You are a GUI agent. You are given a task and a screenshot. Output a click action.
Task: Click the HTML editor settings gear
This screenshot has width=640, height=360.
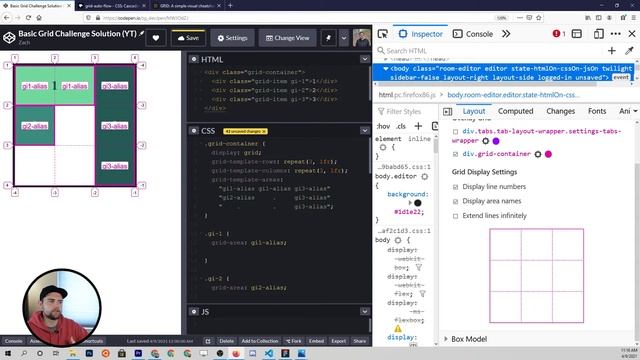coord(193,59)
